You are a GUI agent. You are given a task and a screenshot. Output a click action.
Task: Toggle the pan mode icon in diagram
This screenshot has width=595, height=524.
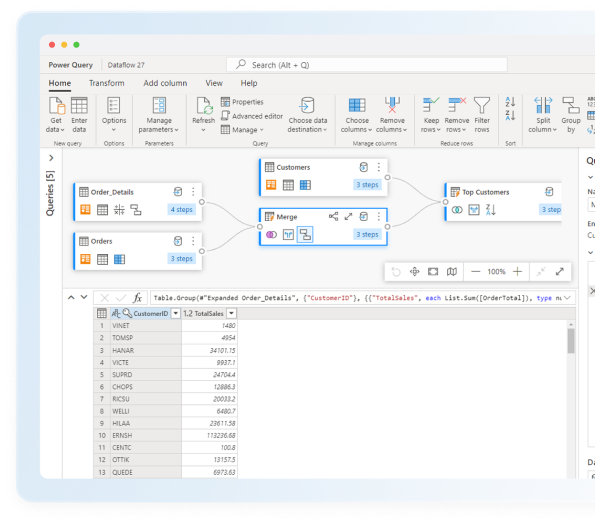coord(414,272)
